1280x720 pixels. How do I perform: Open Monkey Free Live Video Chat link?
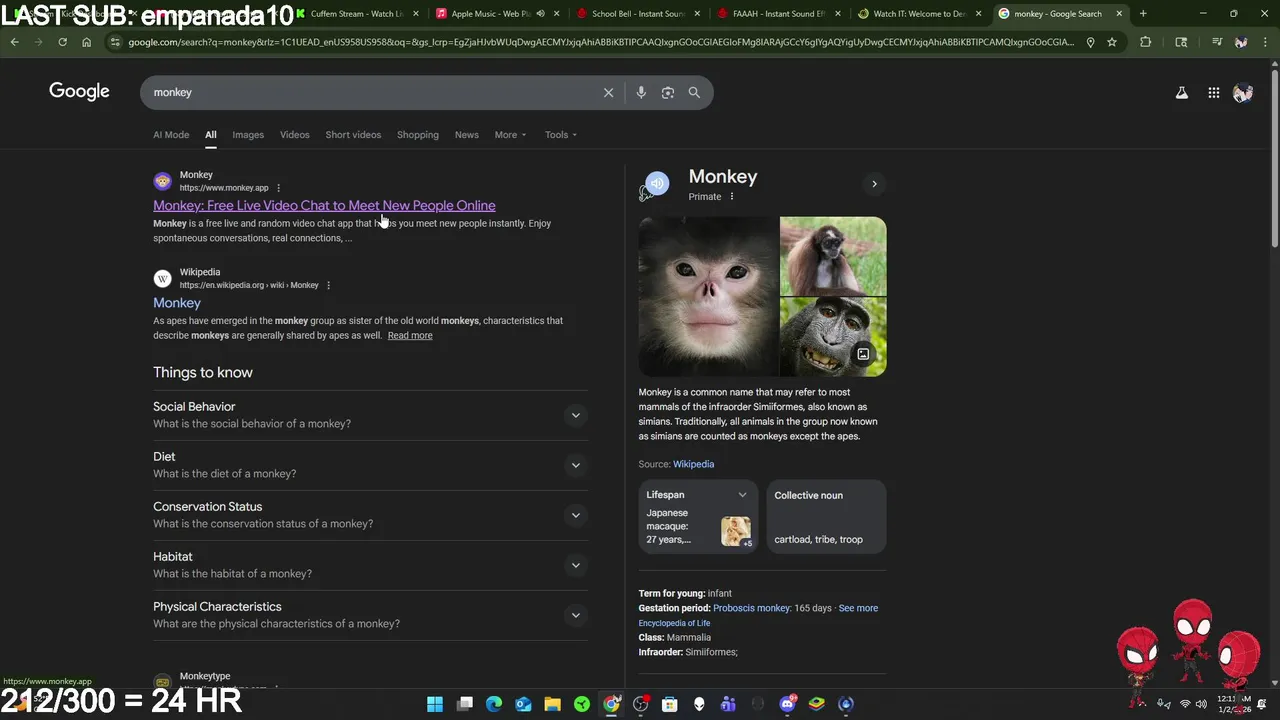click(324, 206)
